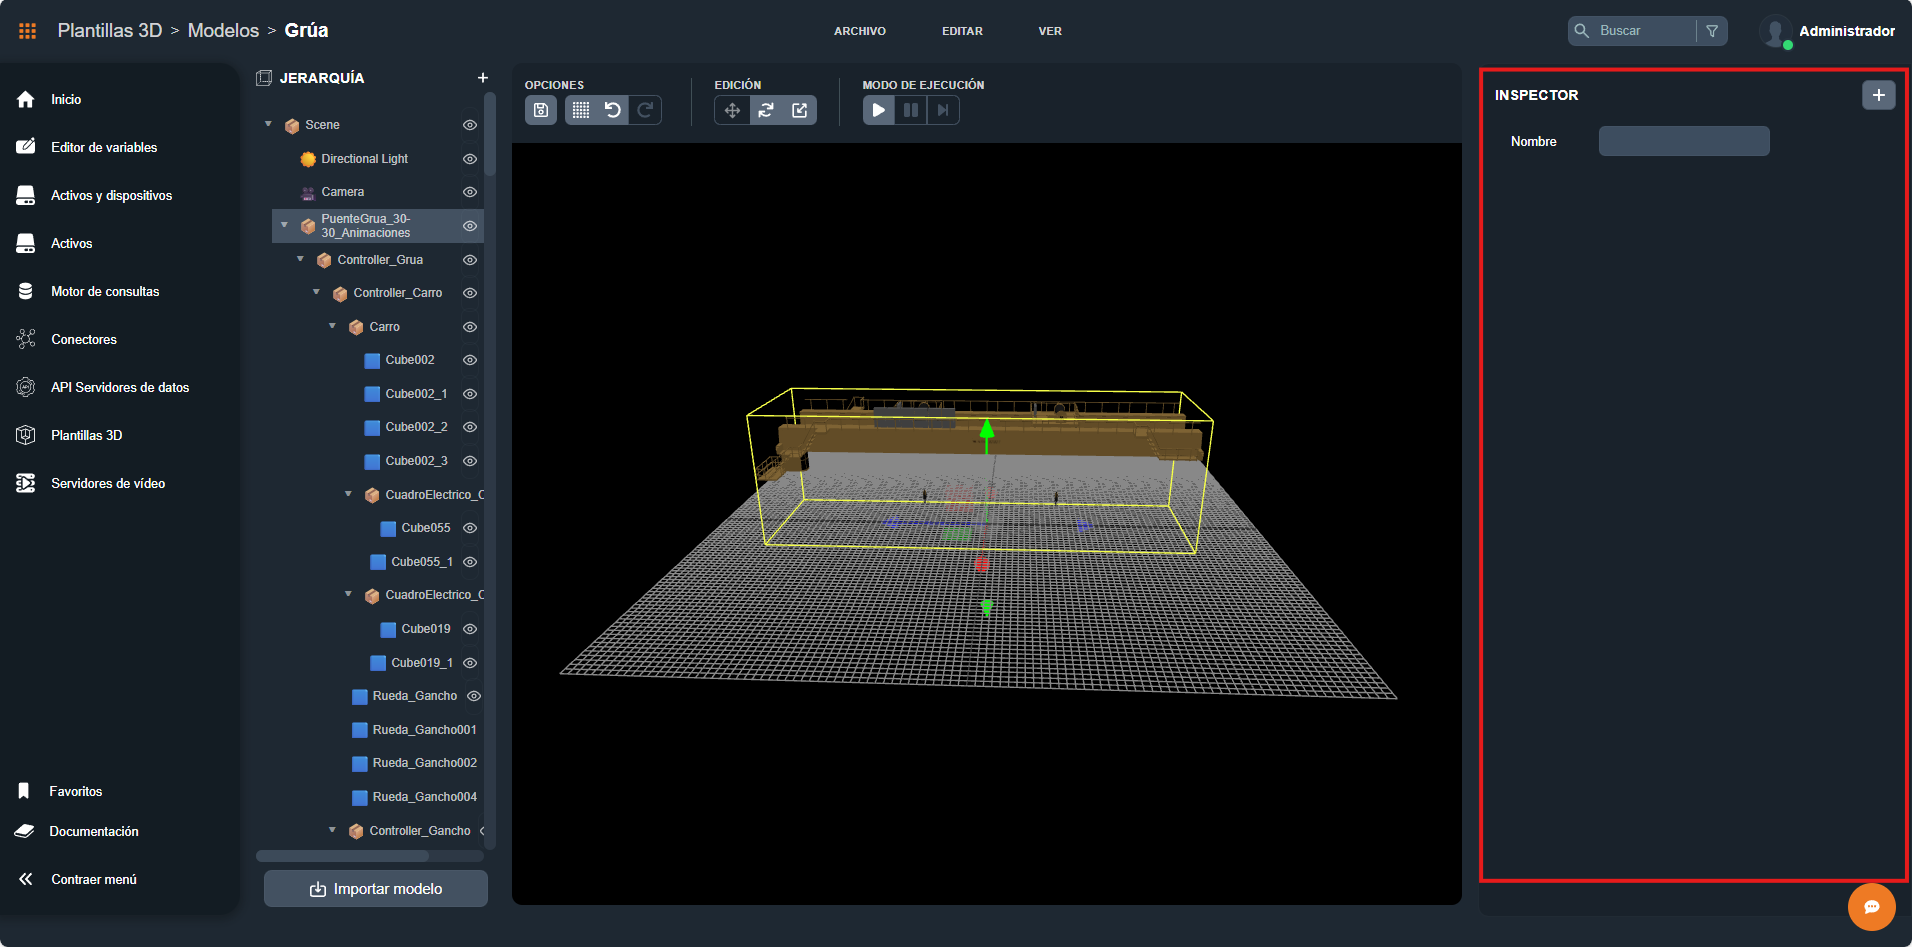Open the Ver menu
Screen dimensions: 1912x947
(x=1049, y=31)
